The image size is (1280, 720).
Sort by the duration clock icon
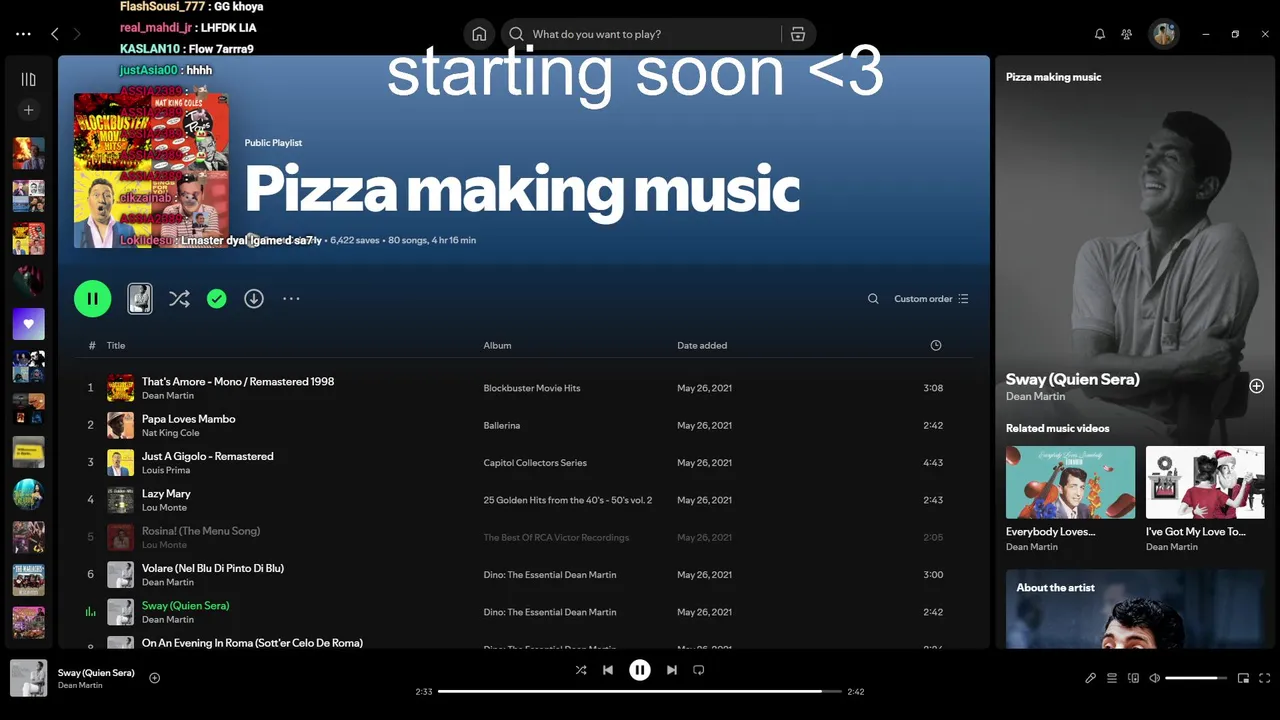click(936, 345)
